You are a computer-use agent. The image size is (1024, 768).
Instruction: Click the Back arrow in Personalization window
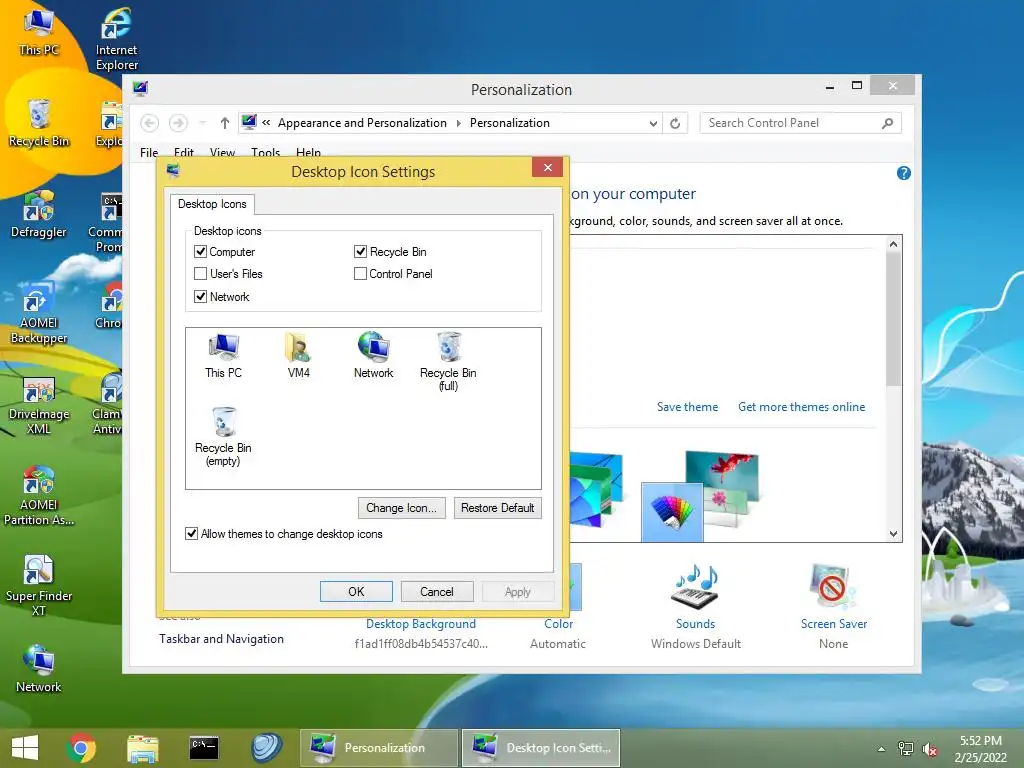[x=150, y=123]
